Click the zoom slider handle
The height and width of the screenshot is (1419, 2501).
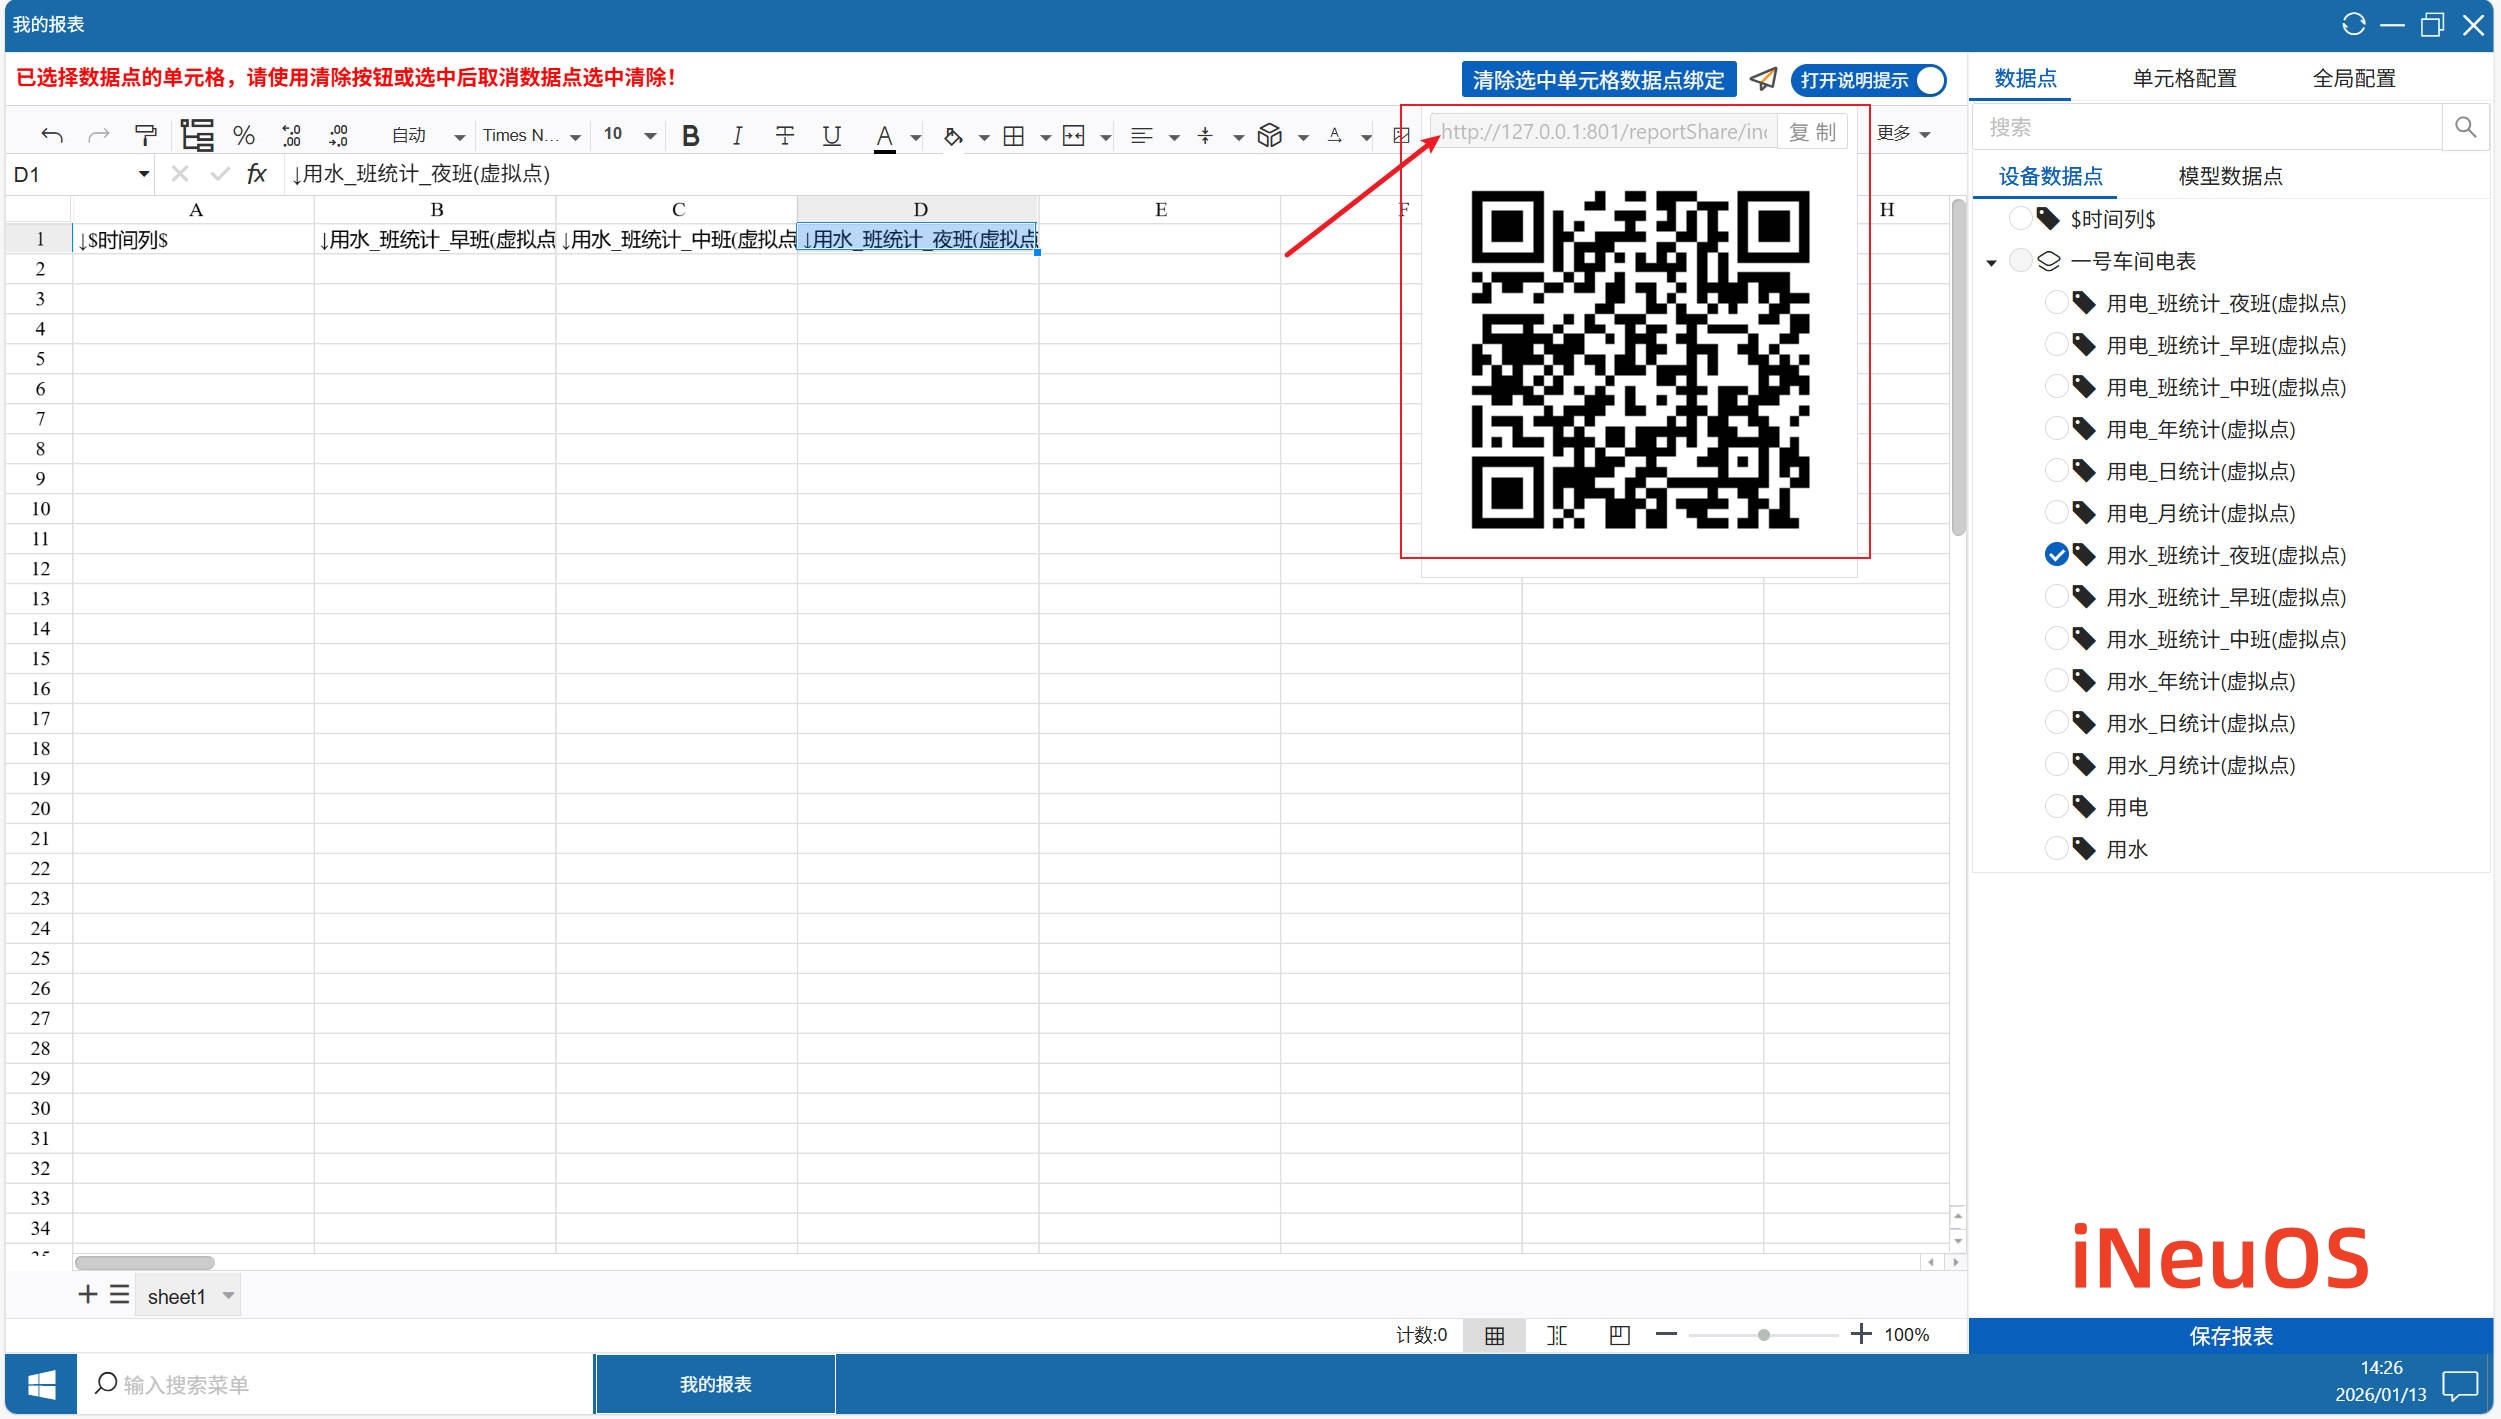(x=1764, y=1335)
